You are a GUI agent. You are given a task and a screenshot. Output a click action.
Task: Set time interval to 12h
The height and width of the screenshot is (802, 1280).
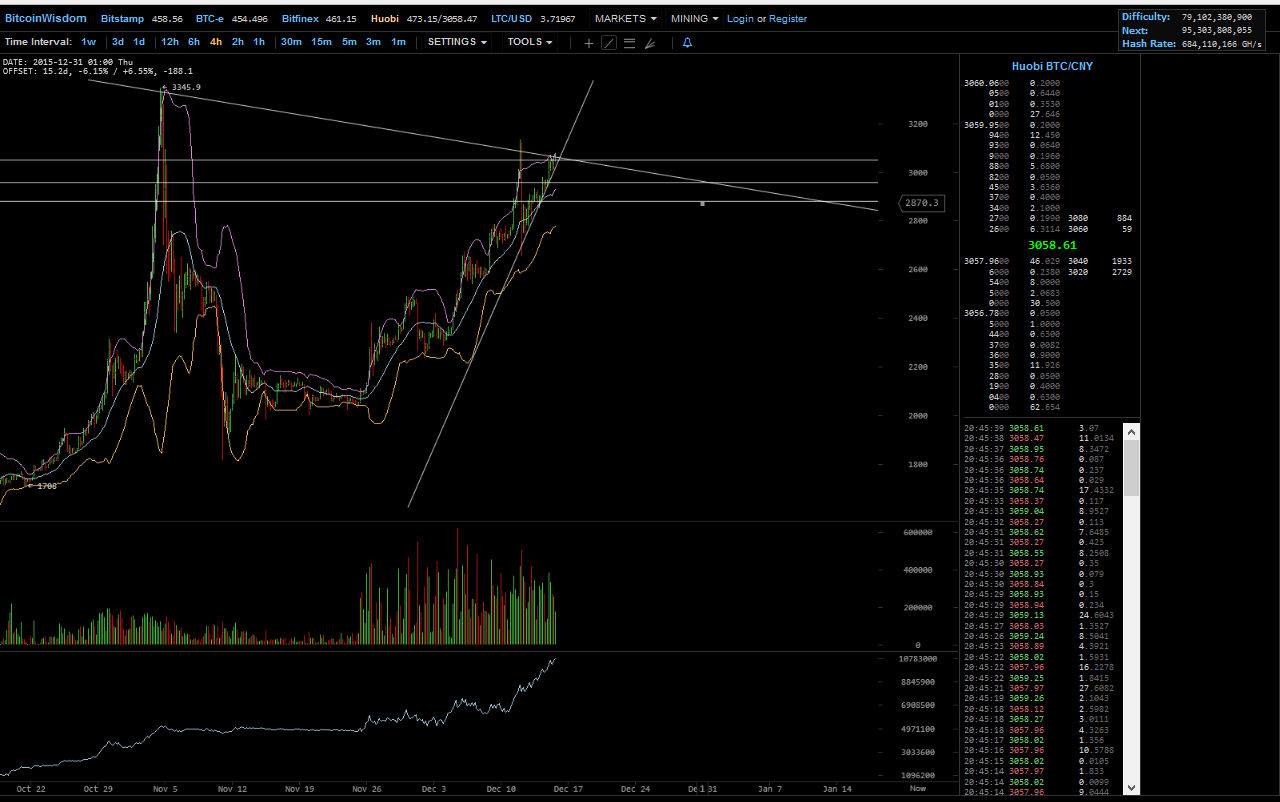170,42
